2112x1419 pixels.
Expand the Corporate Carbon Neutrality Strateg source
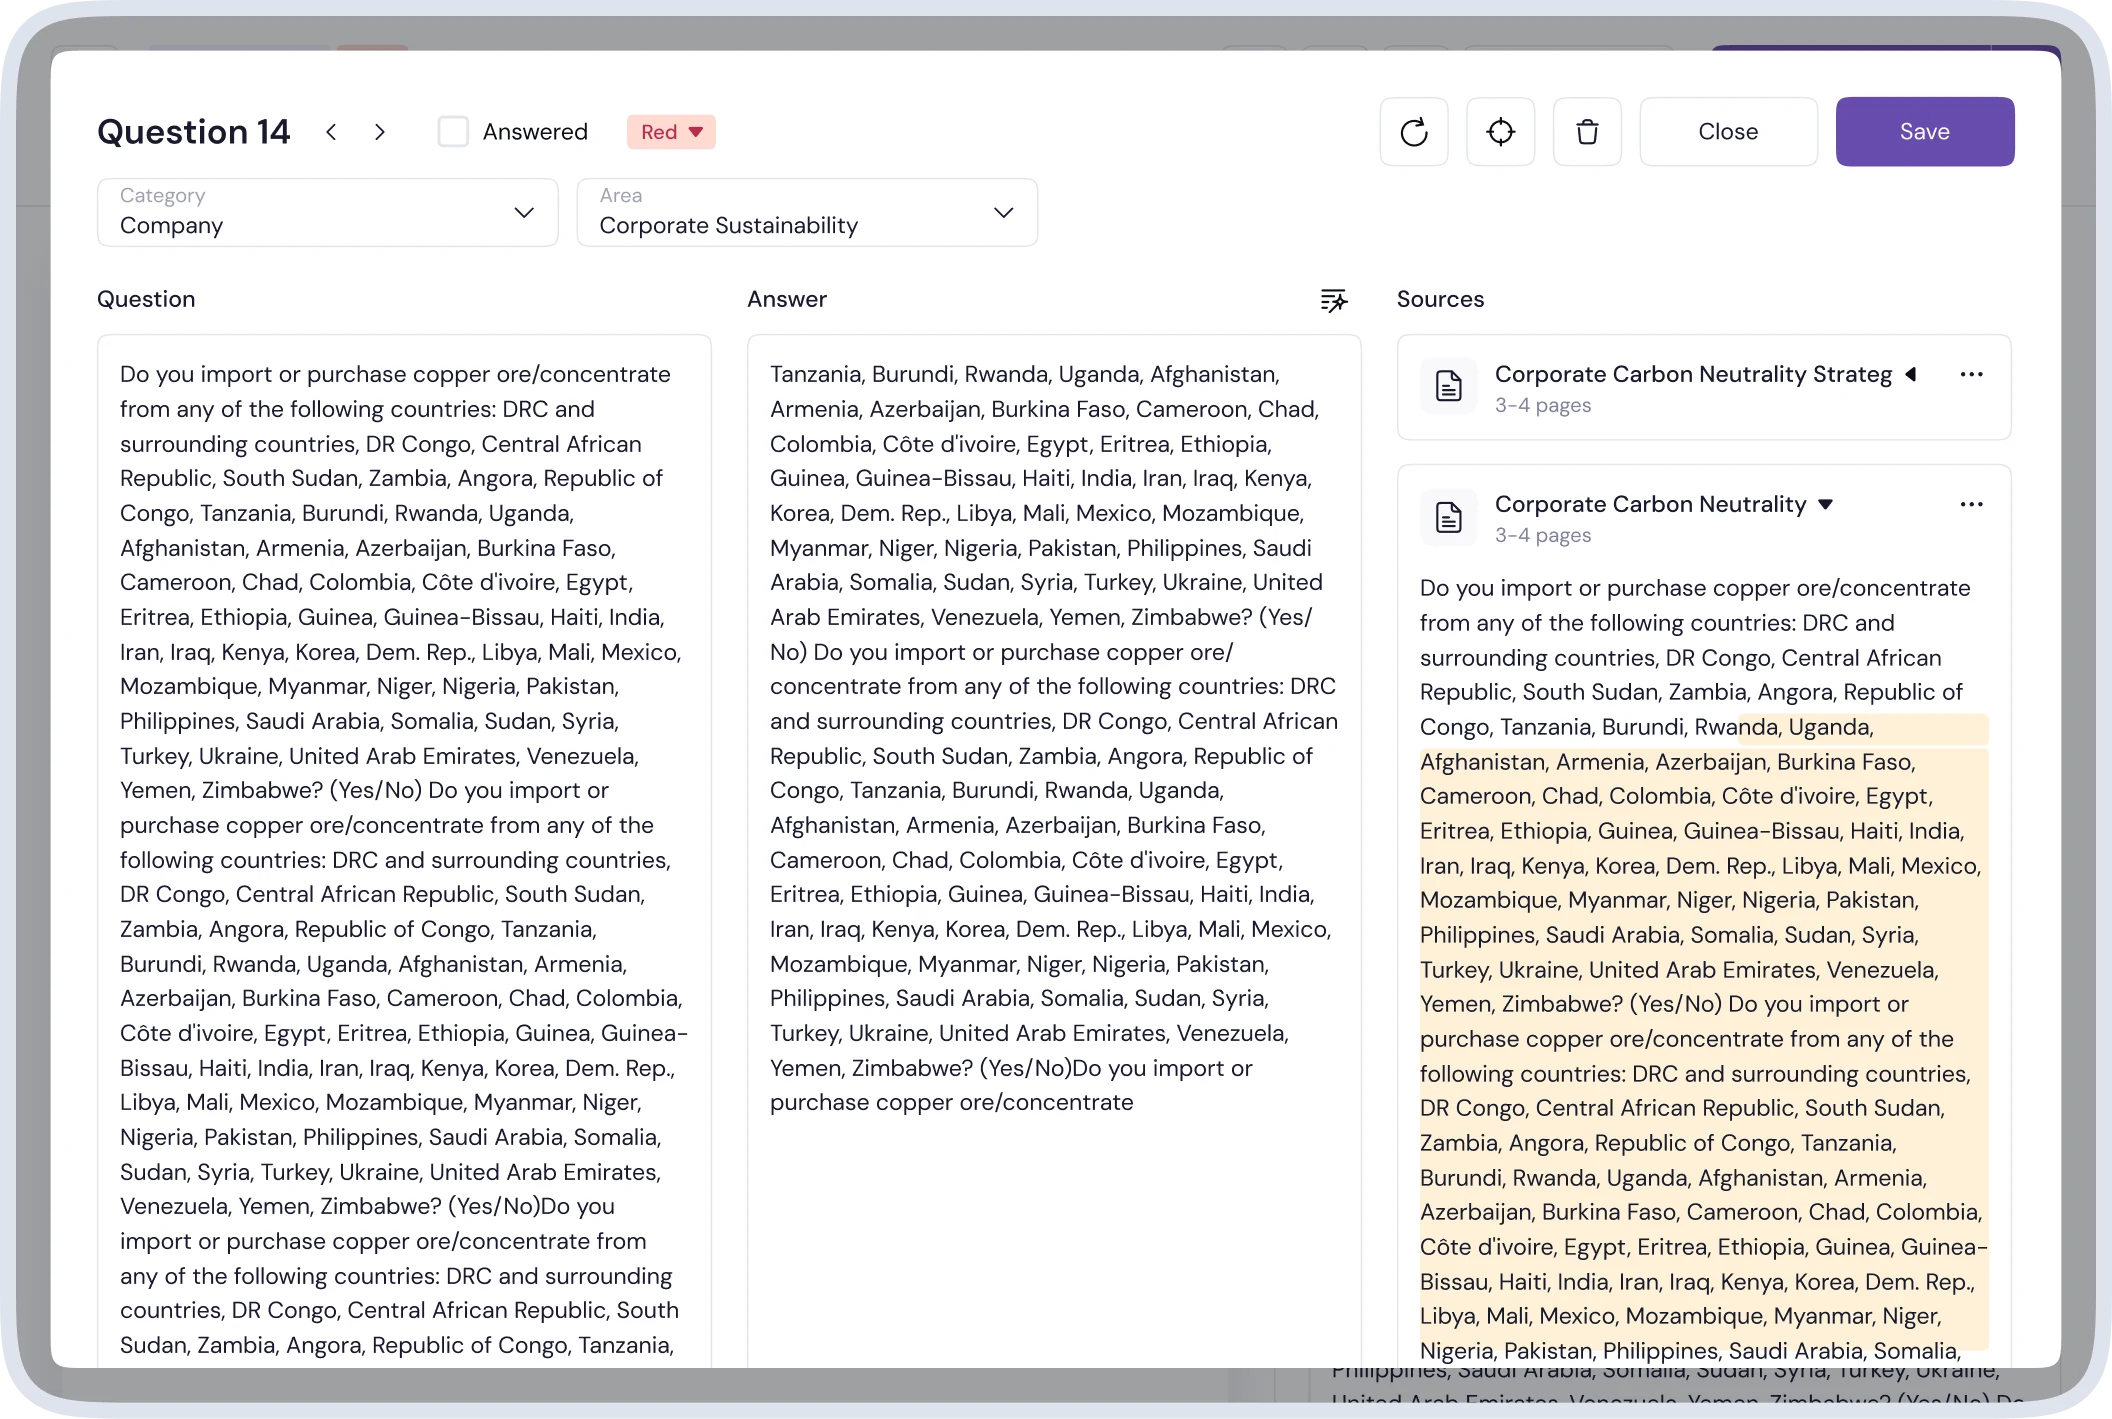click(x=1911, y=374)
